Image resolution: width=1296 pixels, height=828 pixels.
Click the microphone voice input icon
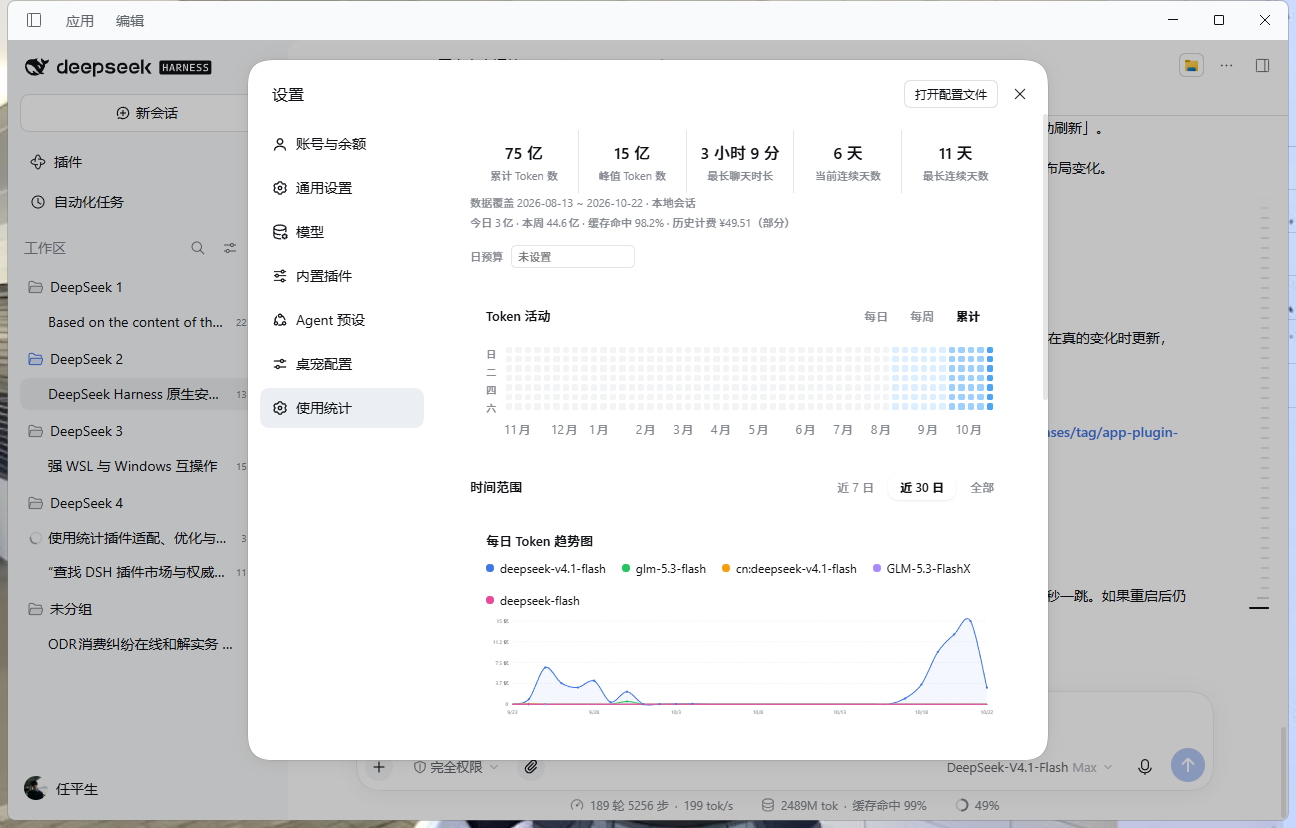pyautogui.click(x=1145, y=767)
